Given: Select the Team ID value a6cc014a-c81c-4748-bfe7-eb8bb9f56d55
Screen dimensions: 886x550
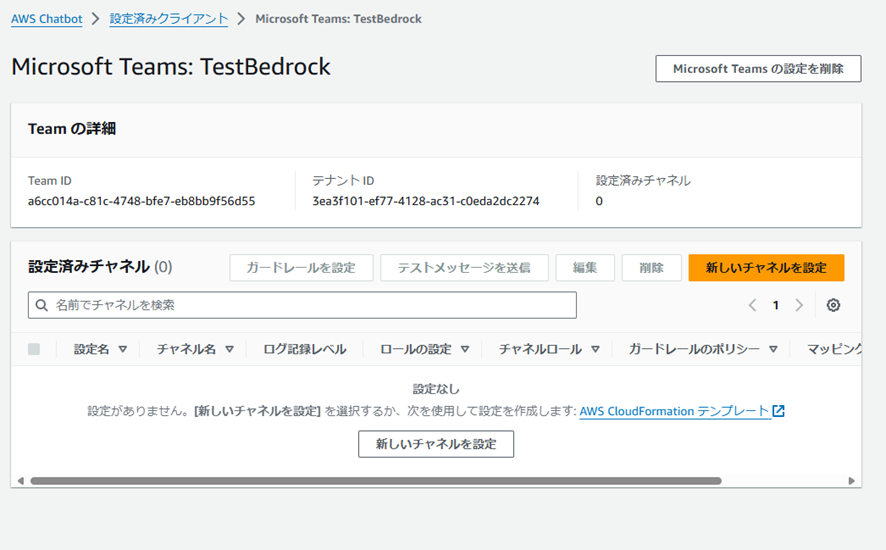Looking at the screenshot, I should pyautogui.click(x=141, y=201).
